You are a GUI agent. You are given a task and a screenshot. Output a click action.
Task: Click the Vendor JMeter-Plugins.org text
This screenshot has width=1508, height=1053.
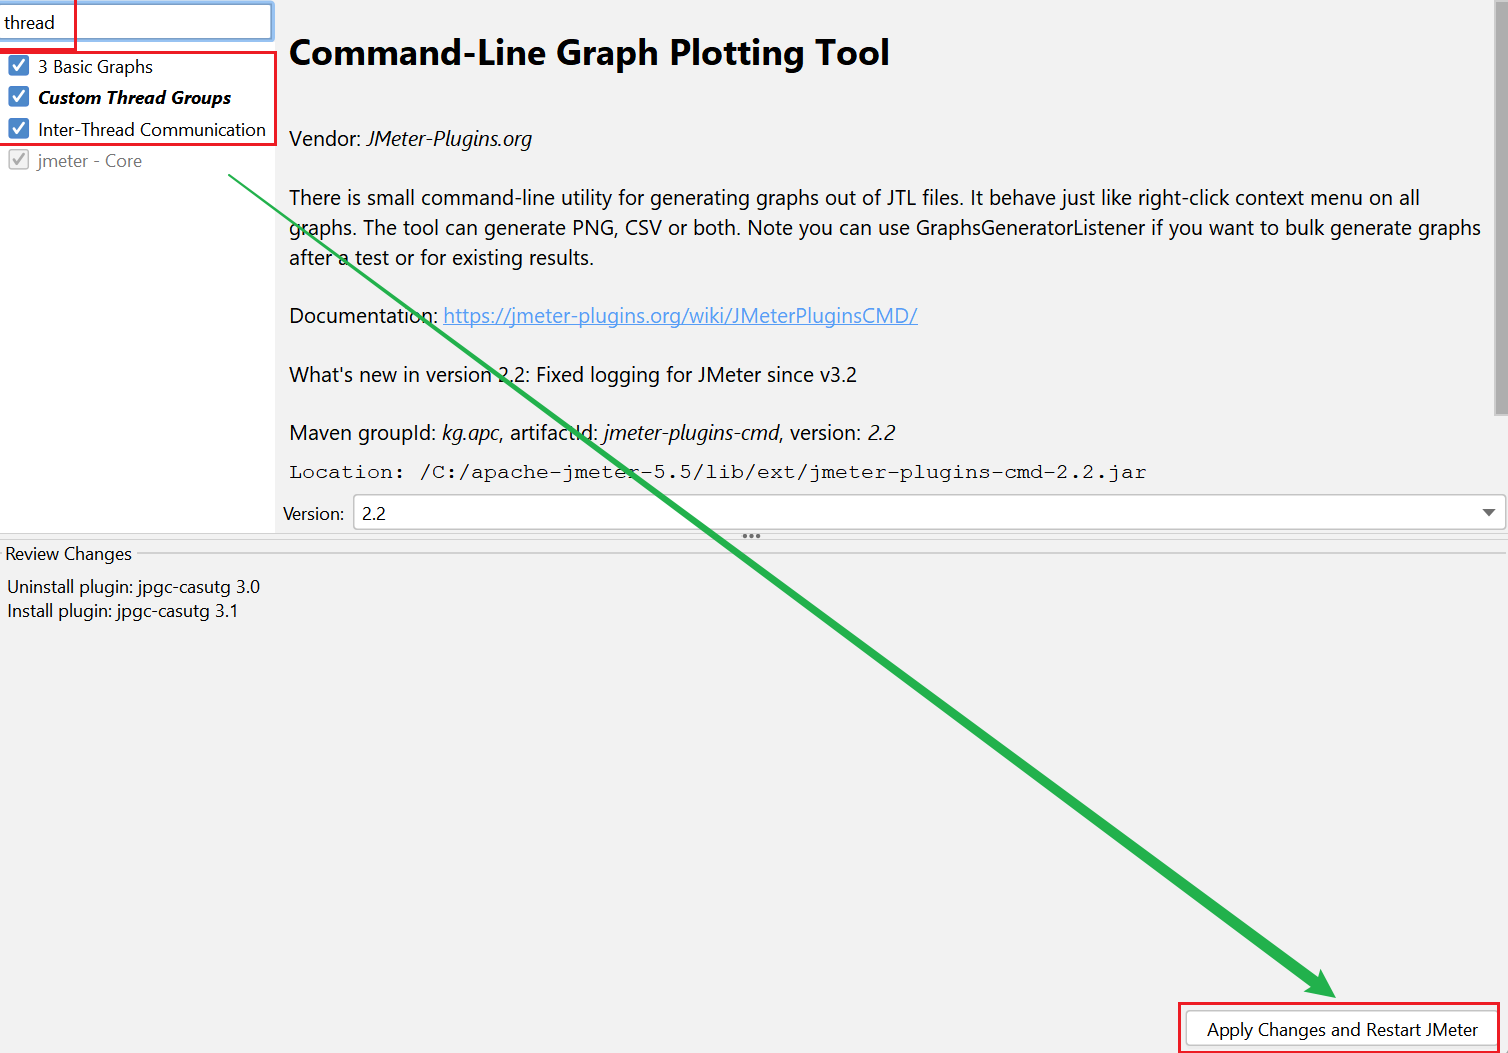(x=411, y=139)
